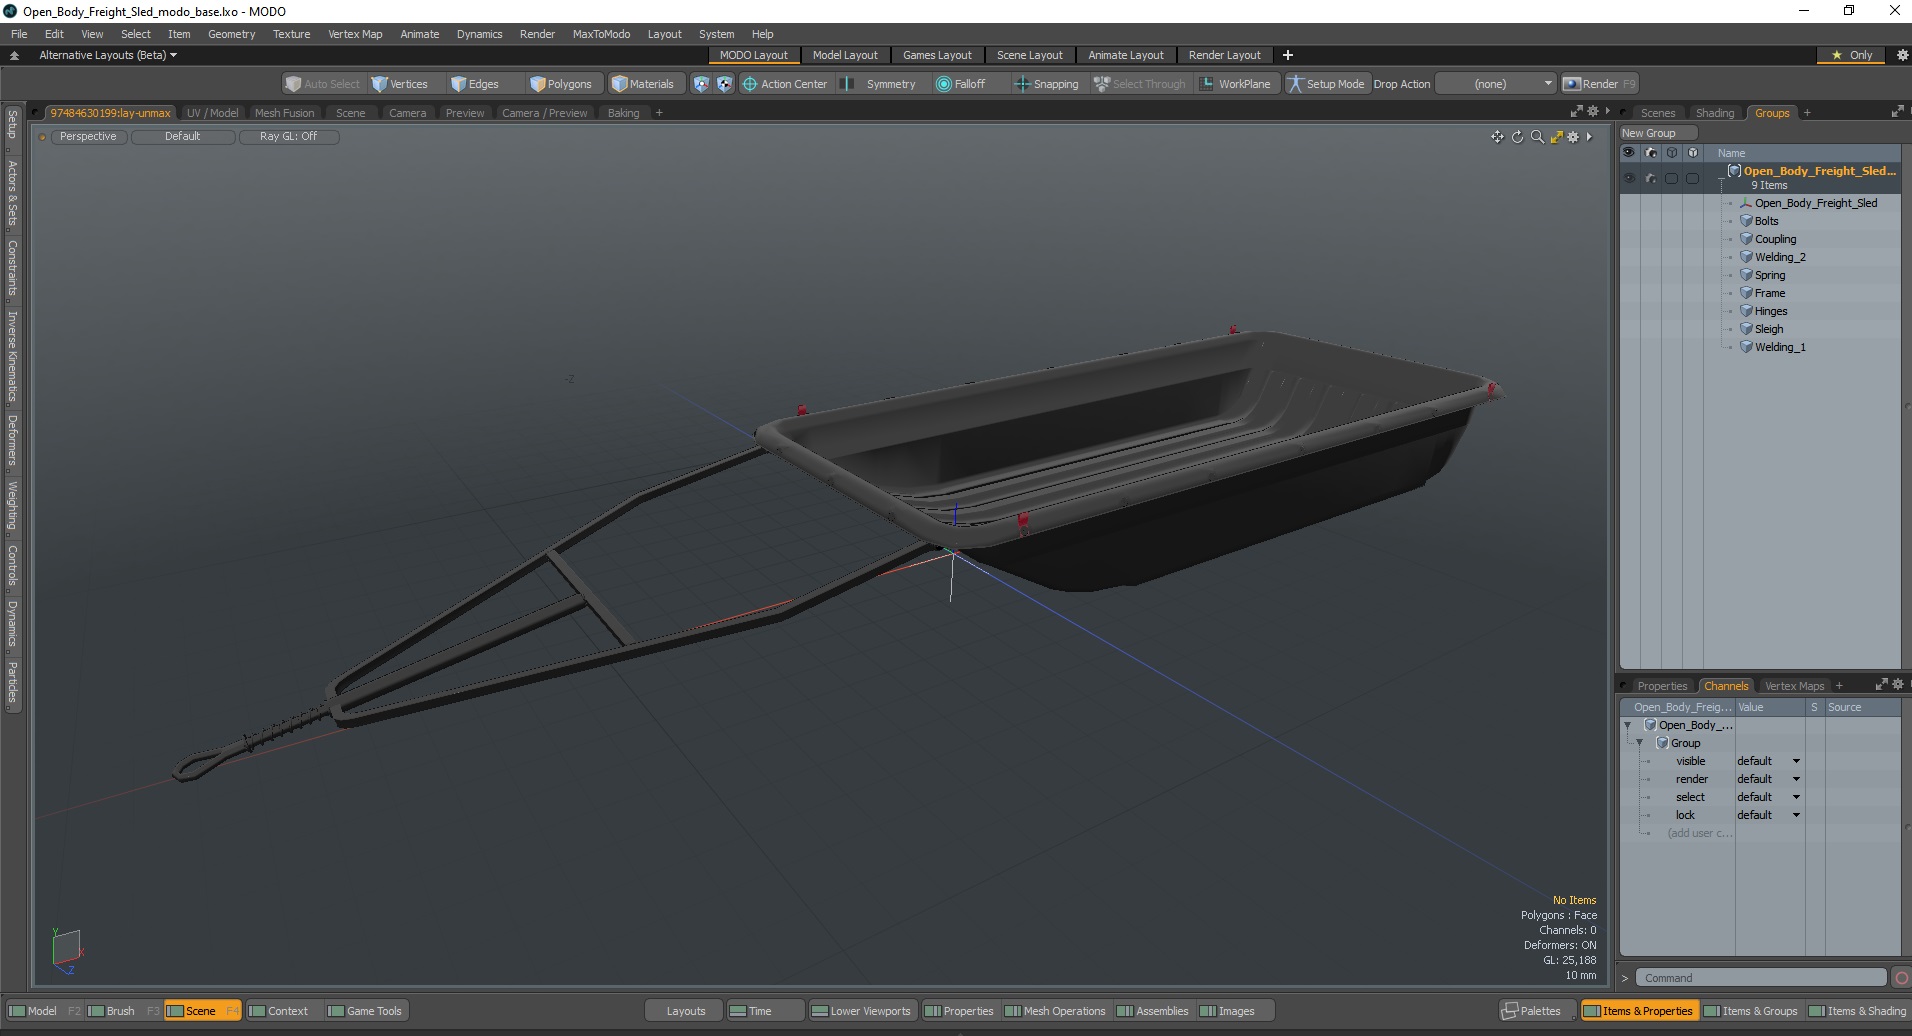Toggle second checkbox in Open_Body_Freight_Sled group row
The width and height of the screenshot is (1912, 1036).
click(x=1692, y=178)
